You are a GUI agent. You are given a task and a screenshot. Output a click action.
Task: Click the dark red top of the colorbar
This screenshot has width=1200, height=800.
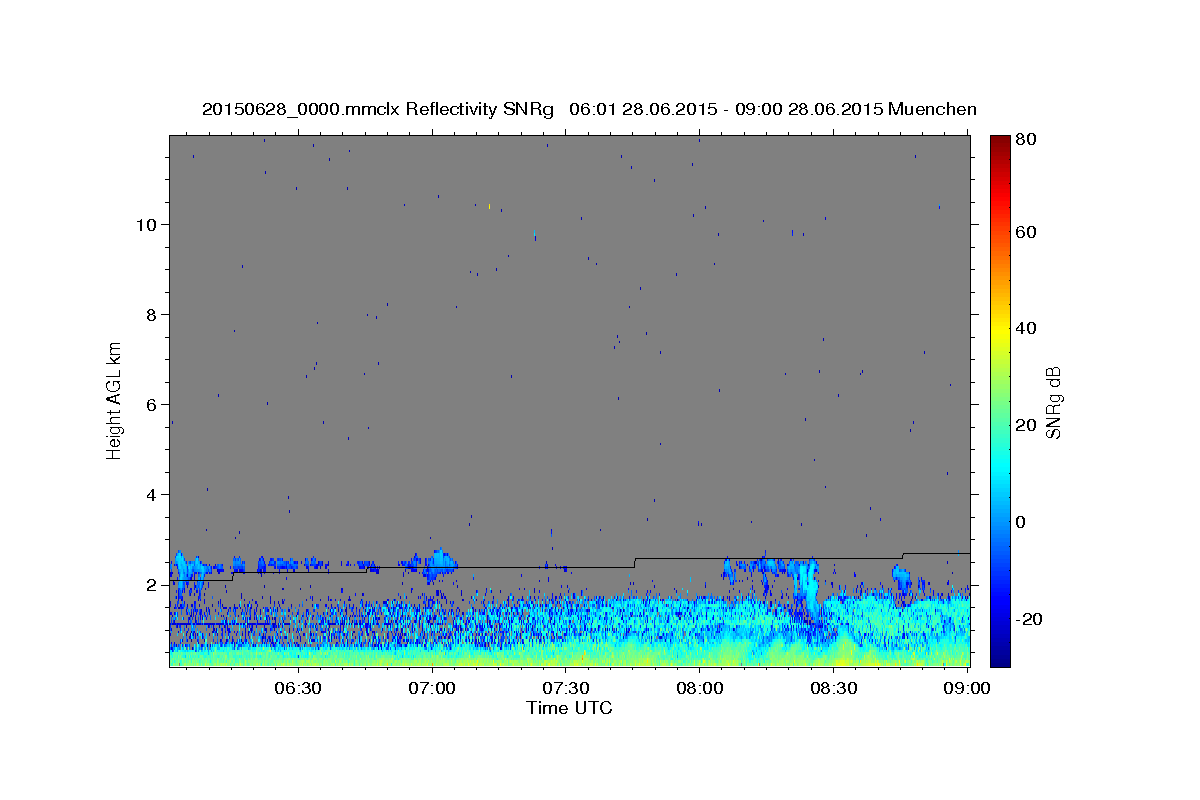point(999,141)
